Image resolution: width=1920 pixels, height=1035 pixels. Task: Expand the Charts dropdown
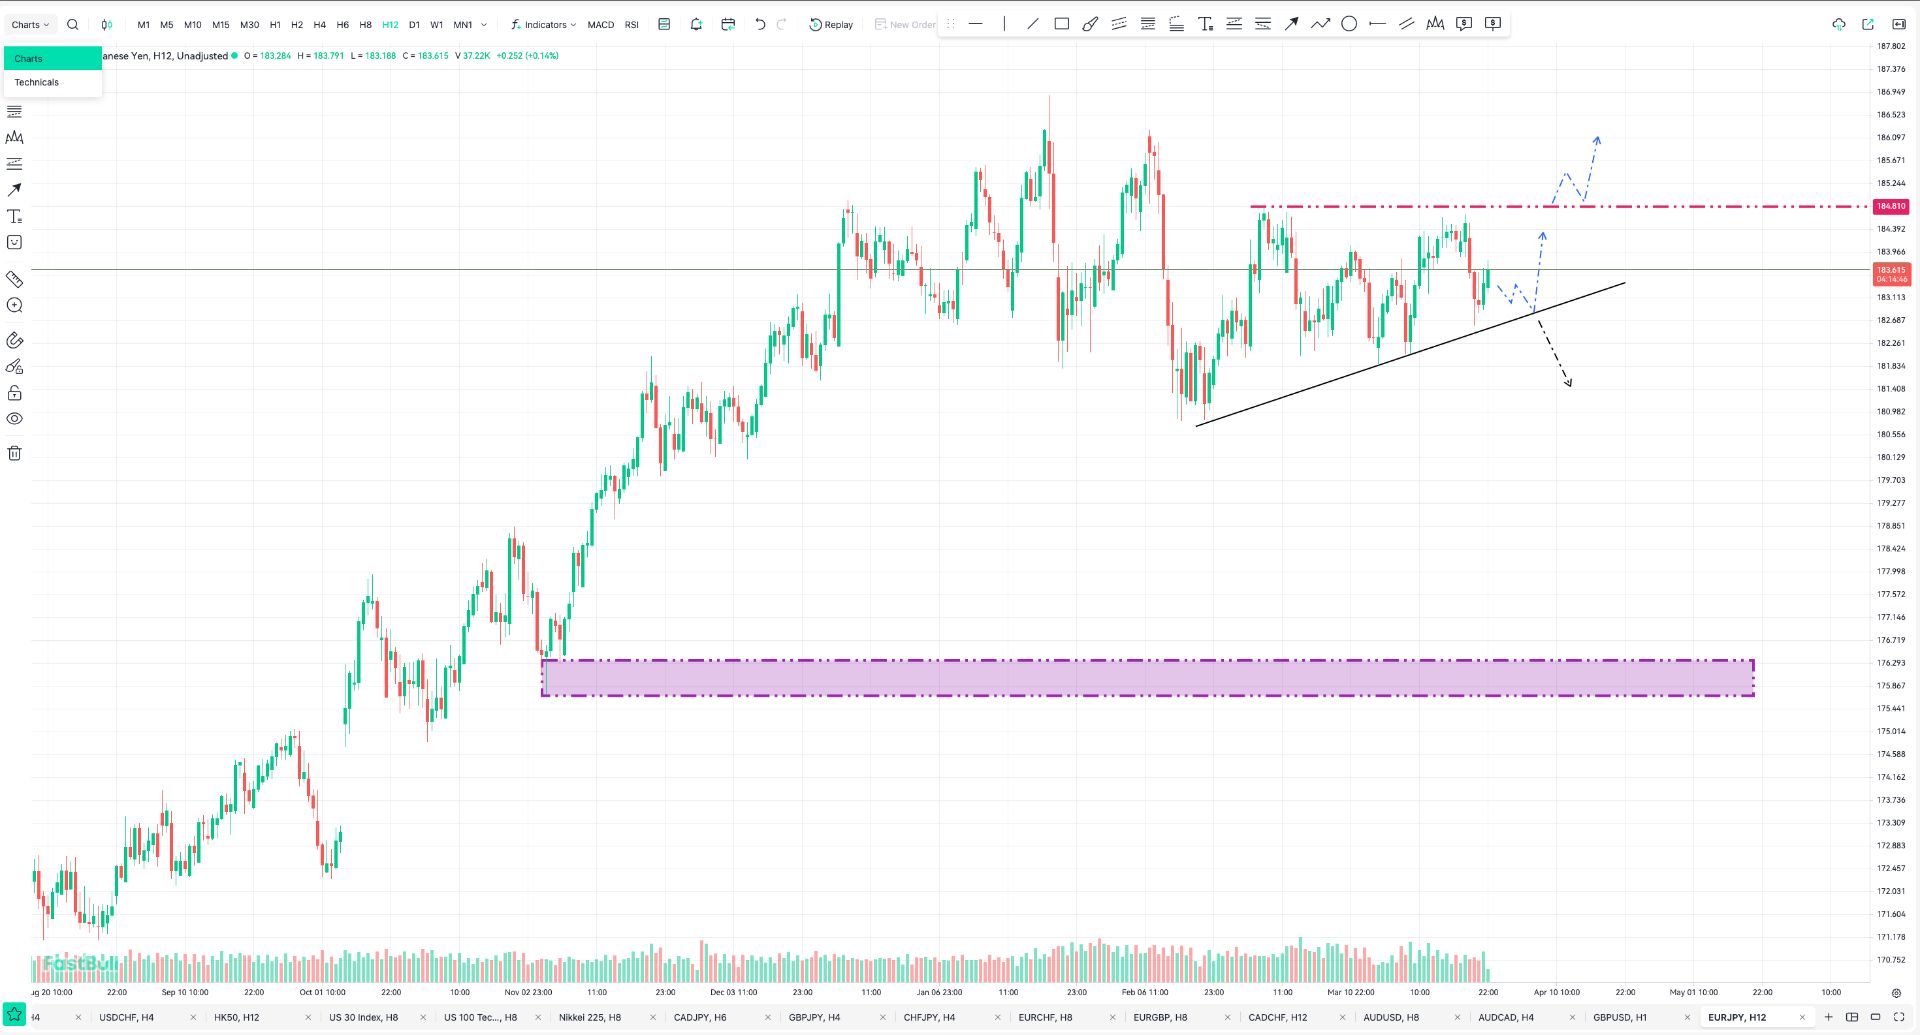(30, 25)
